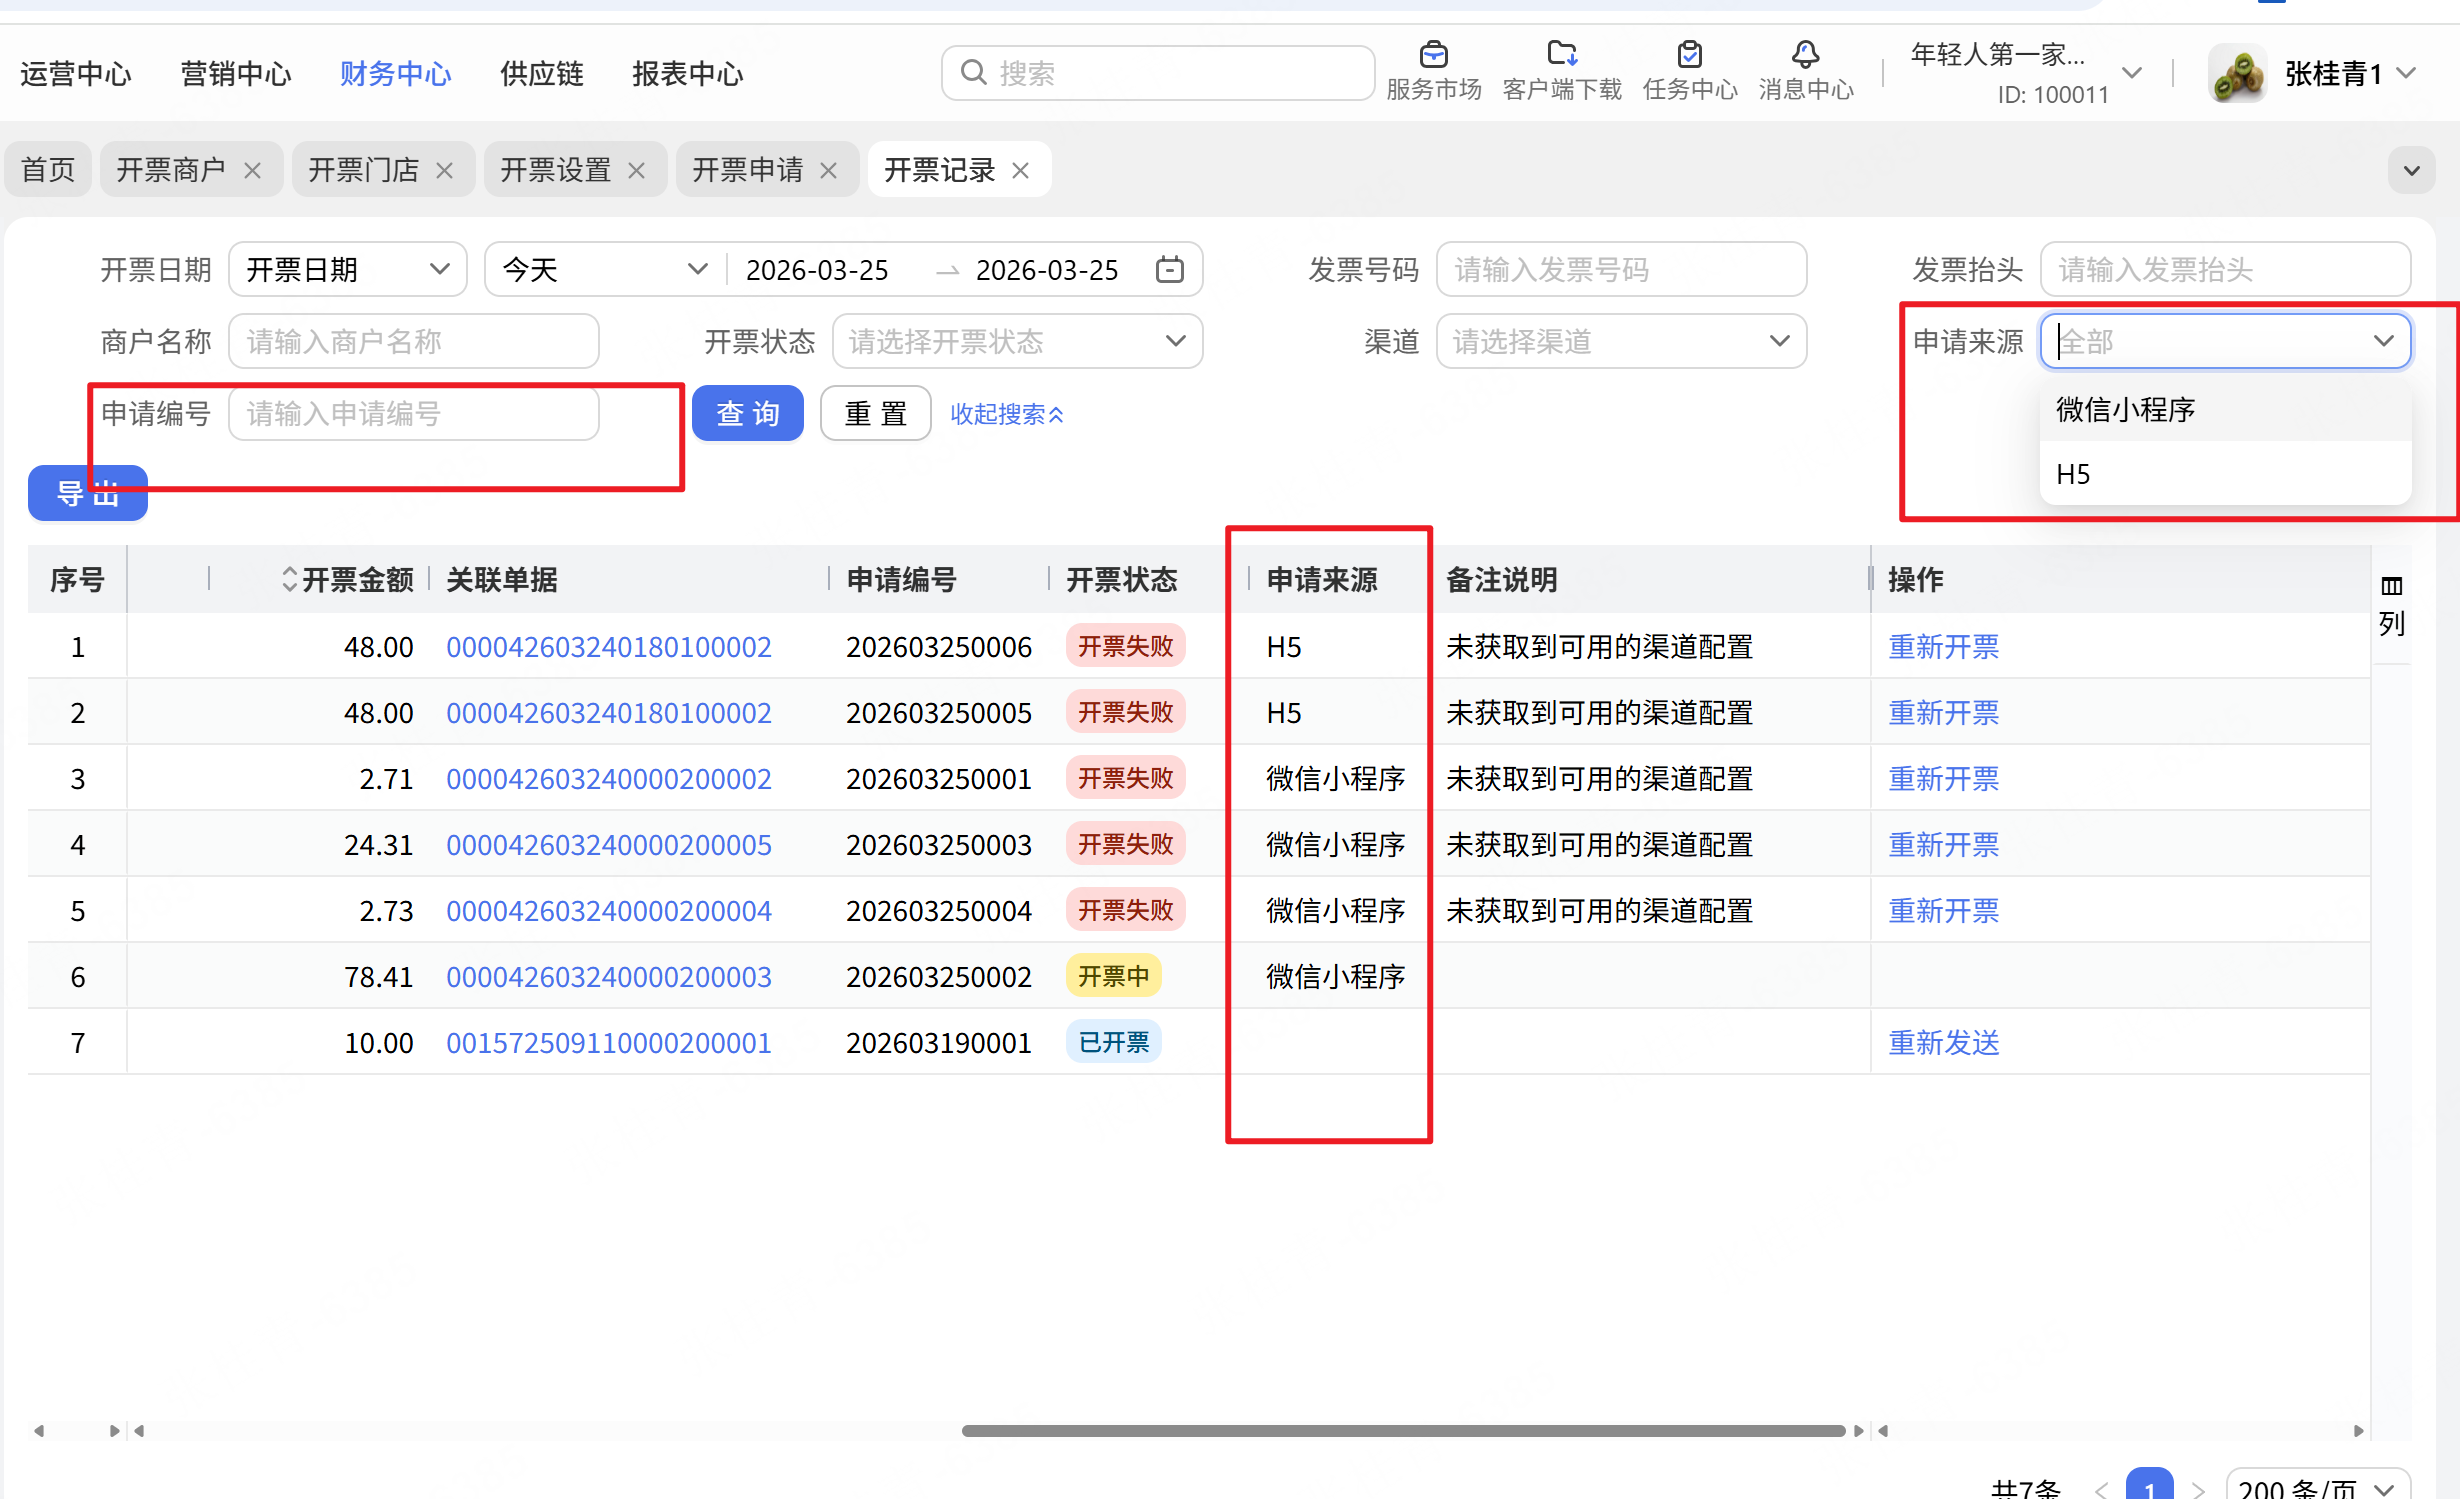Viewport: 2460px width, 1499px height.
Task: Close the 开票商户 tab
Action: tap(253, 171)
